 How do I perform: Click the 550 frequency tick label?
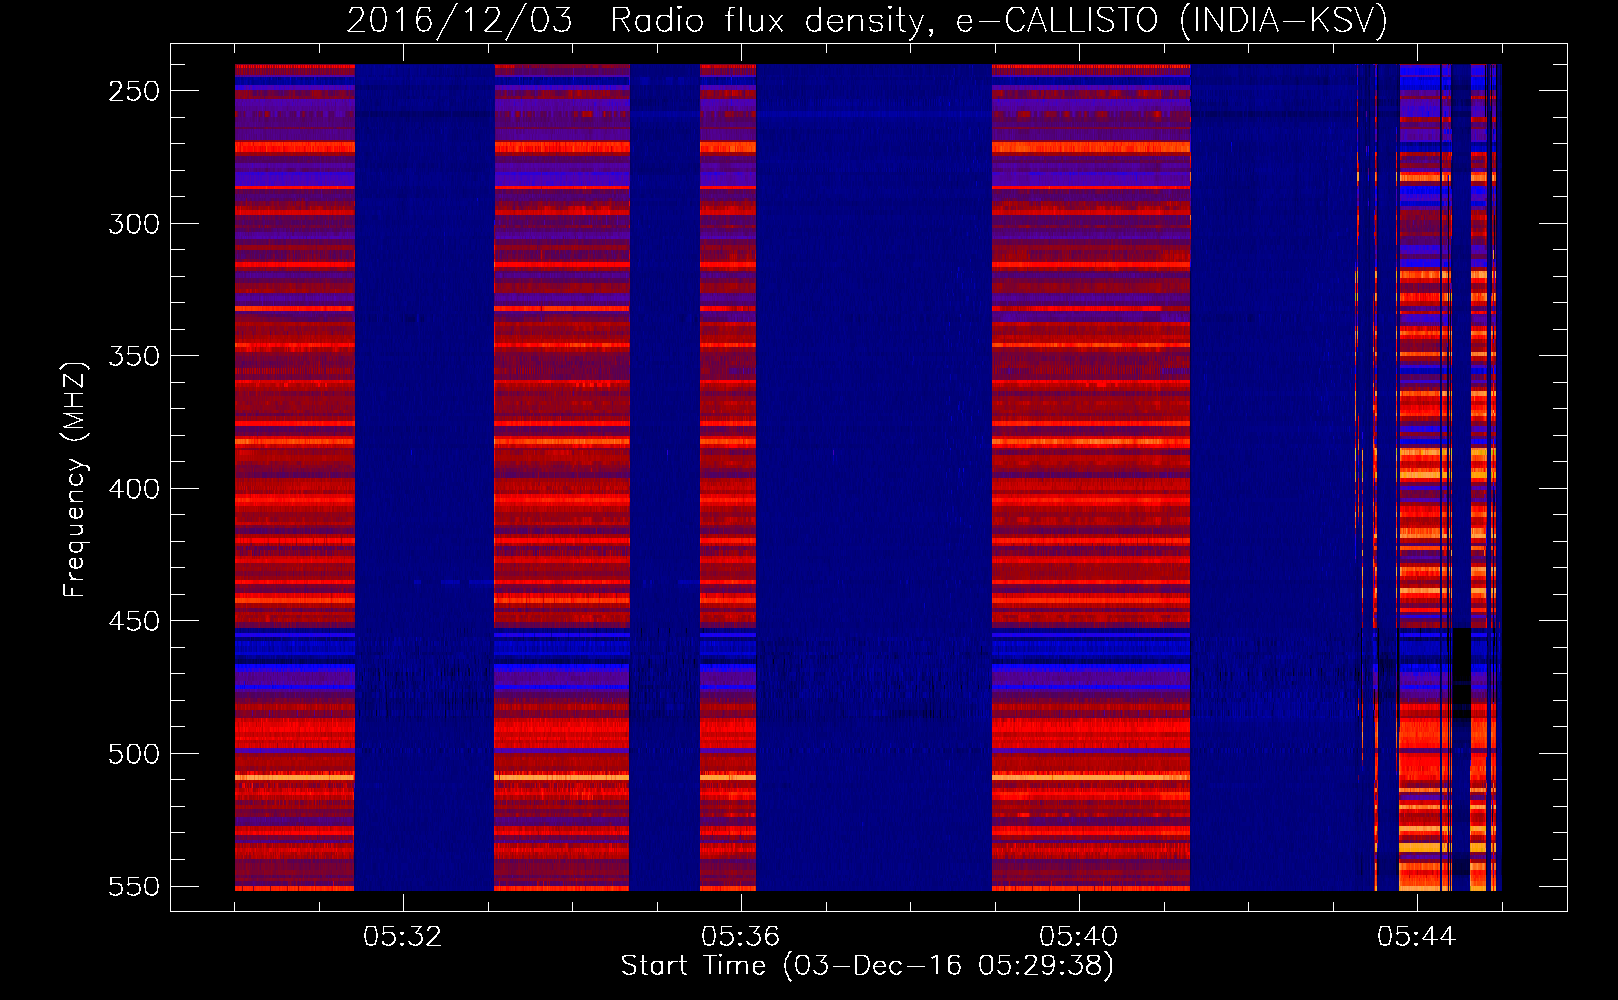point(134,887)
